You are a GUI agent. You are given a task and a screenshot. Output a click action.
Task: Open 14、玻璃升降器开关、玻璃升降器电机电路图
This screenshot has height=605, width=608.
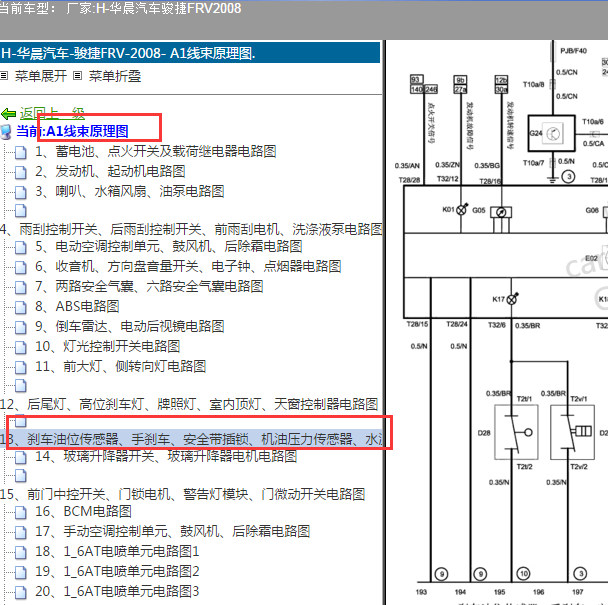[166, 456]
